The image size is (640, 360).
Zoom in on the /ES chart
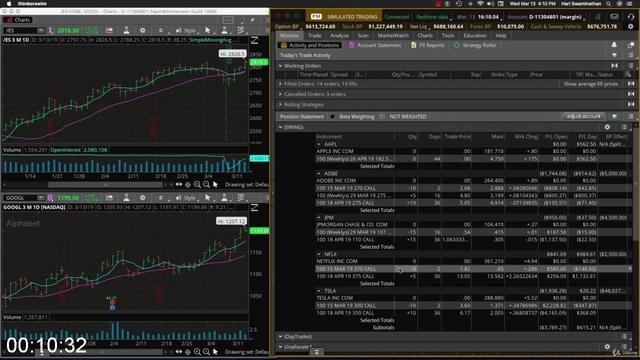(197, 184)
